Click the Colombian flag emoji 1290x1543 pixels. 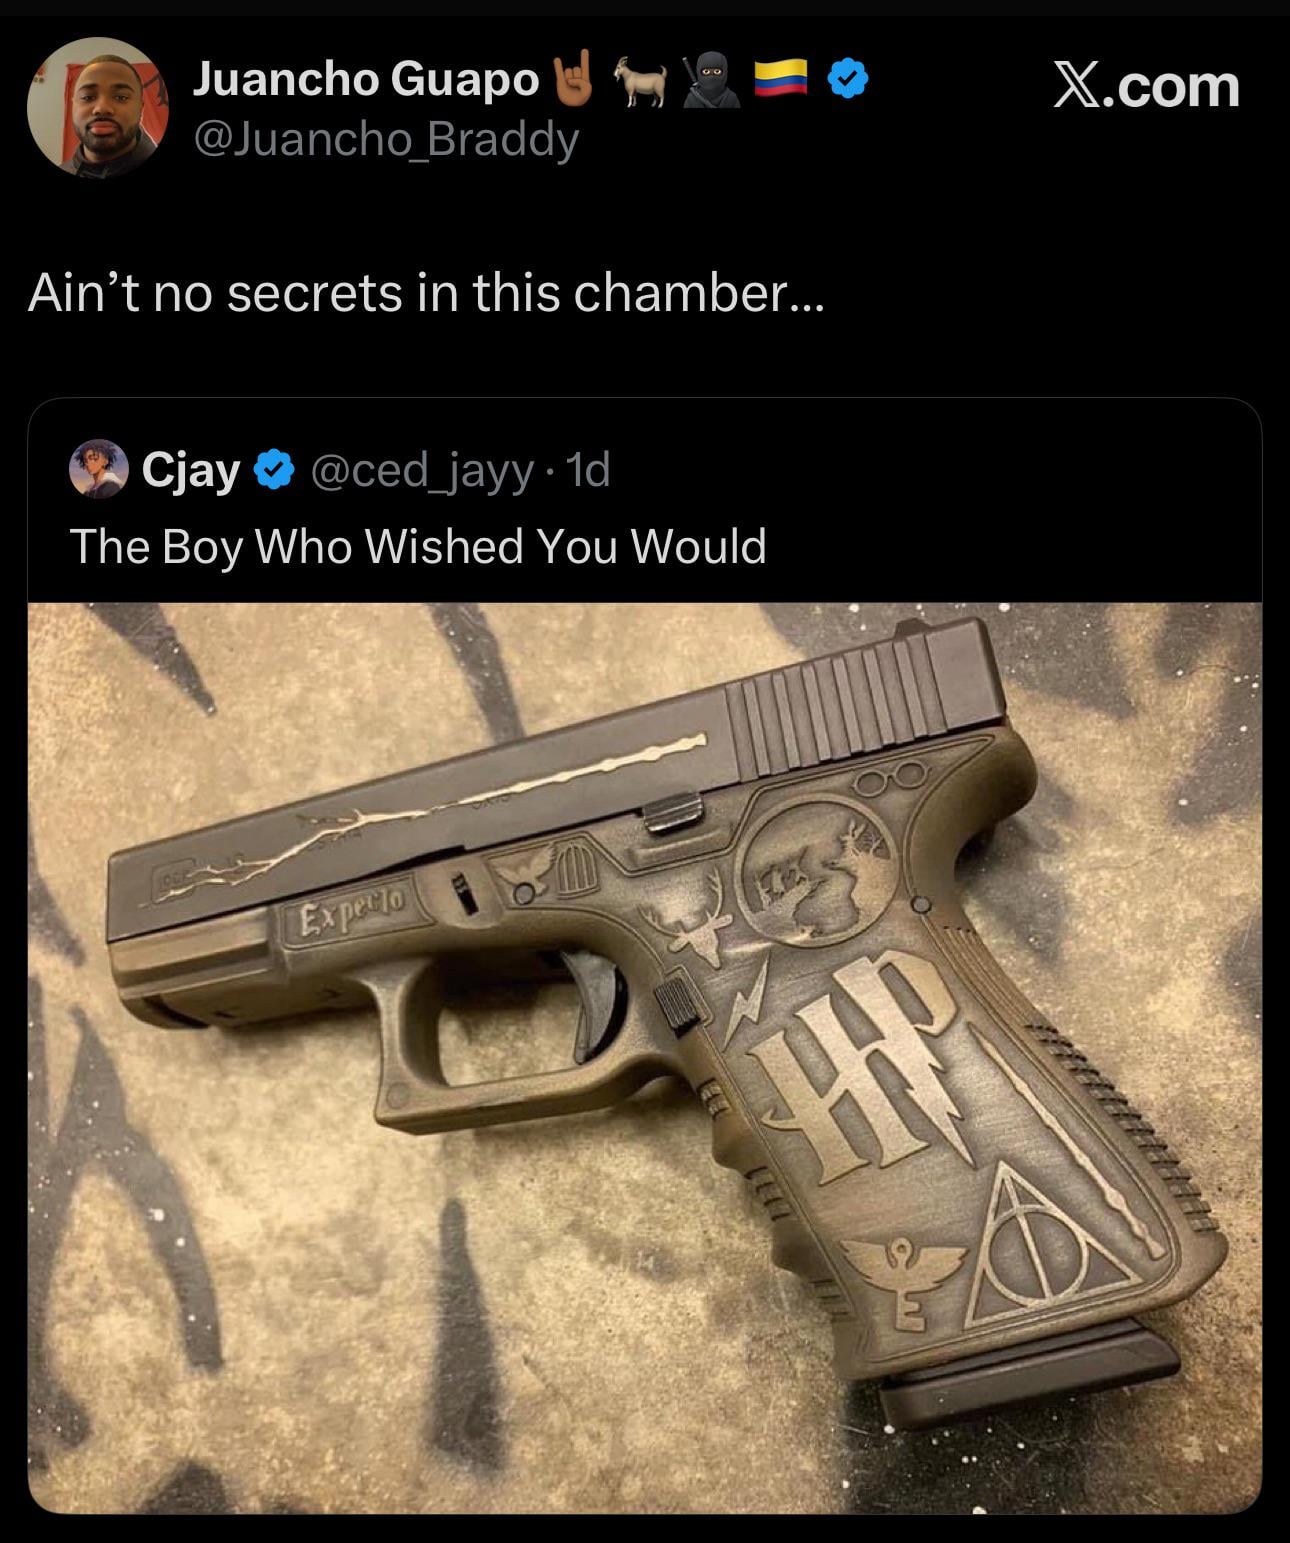coord(780,79)
